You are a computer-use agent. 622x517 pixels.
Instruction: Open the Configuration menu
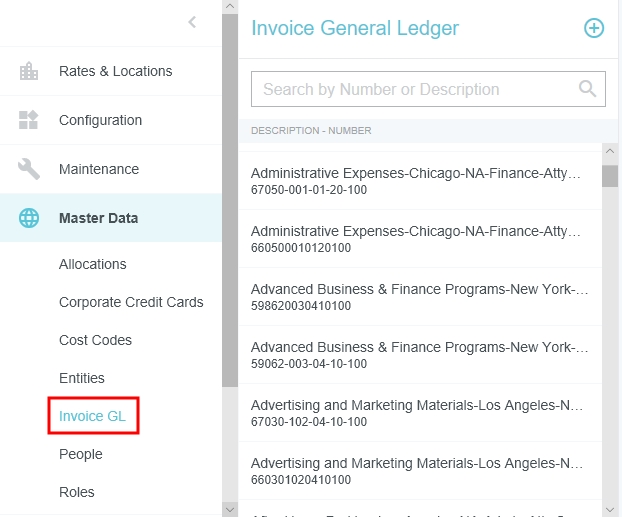tap(100, 120)
